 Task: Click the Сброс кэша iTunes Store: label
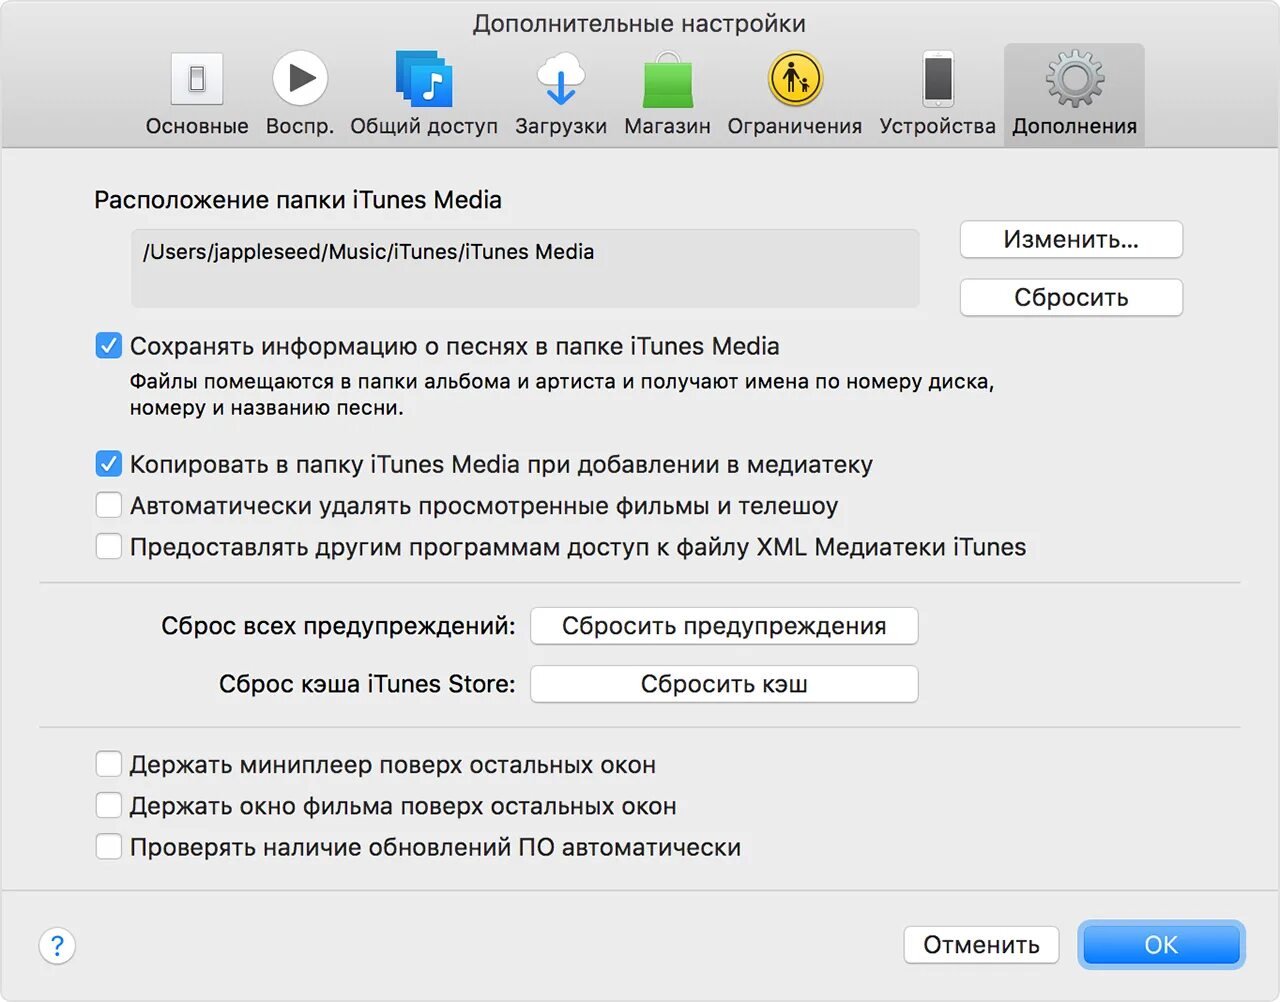point(367,684)
